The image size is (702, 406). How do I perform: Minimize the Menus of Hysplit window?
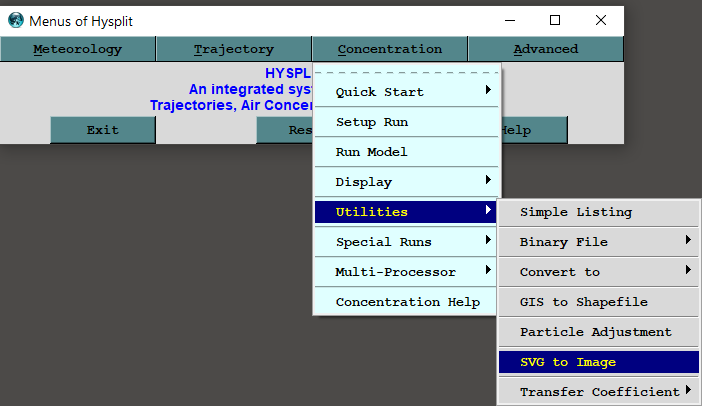(x=510, y=20)
